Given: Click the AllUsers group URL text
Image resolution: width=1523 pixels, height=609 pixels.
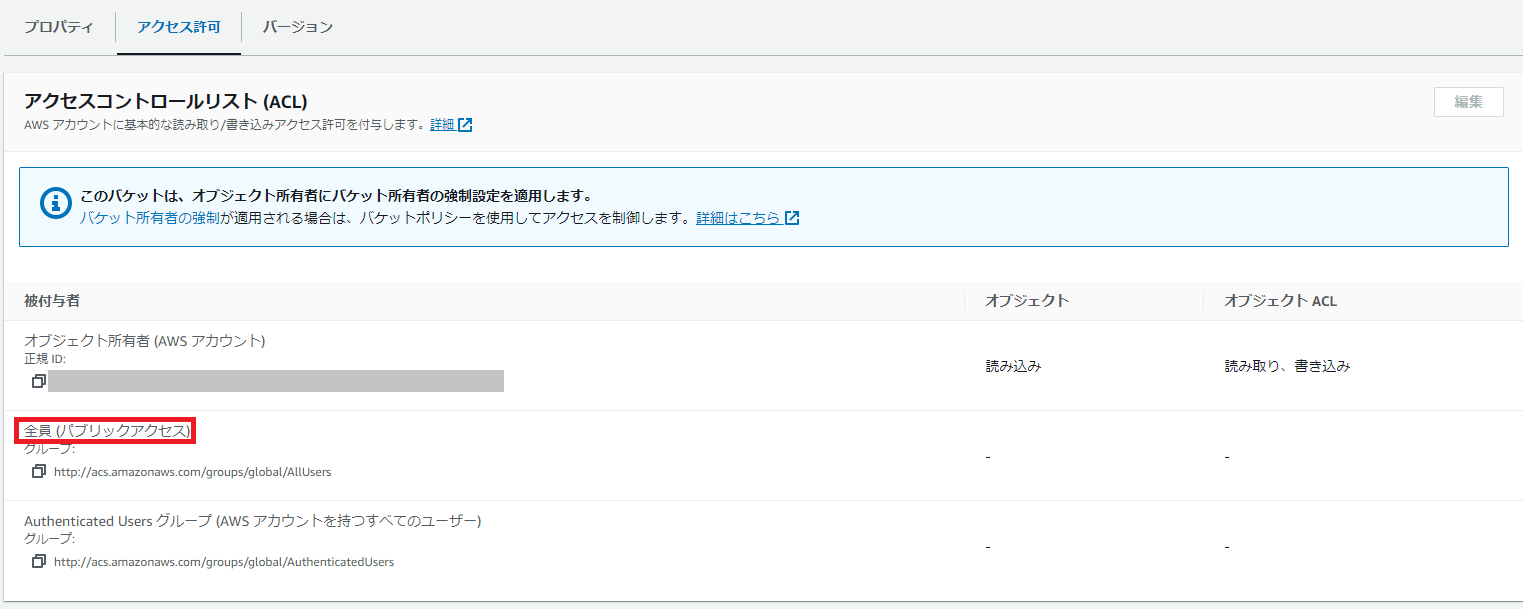Looking at the screenshot, I should (193, 472).
